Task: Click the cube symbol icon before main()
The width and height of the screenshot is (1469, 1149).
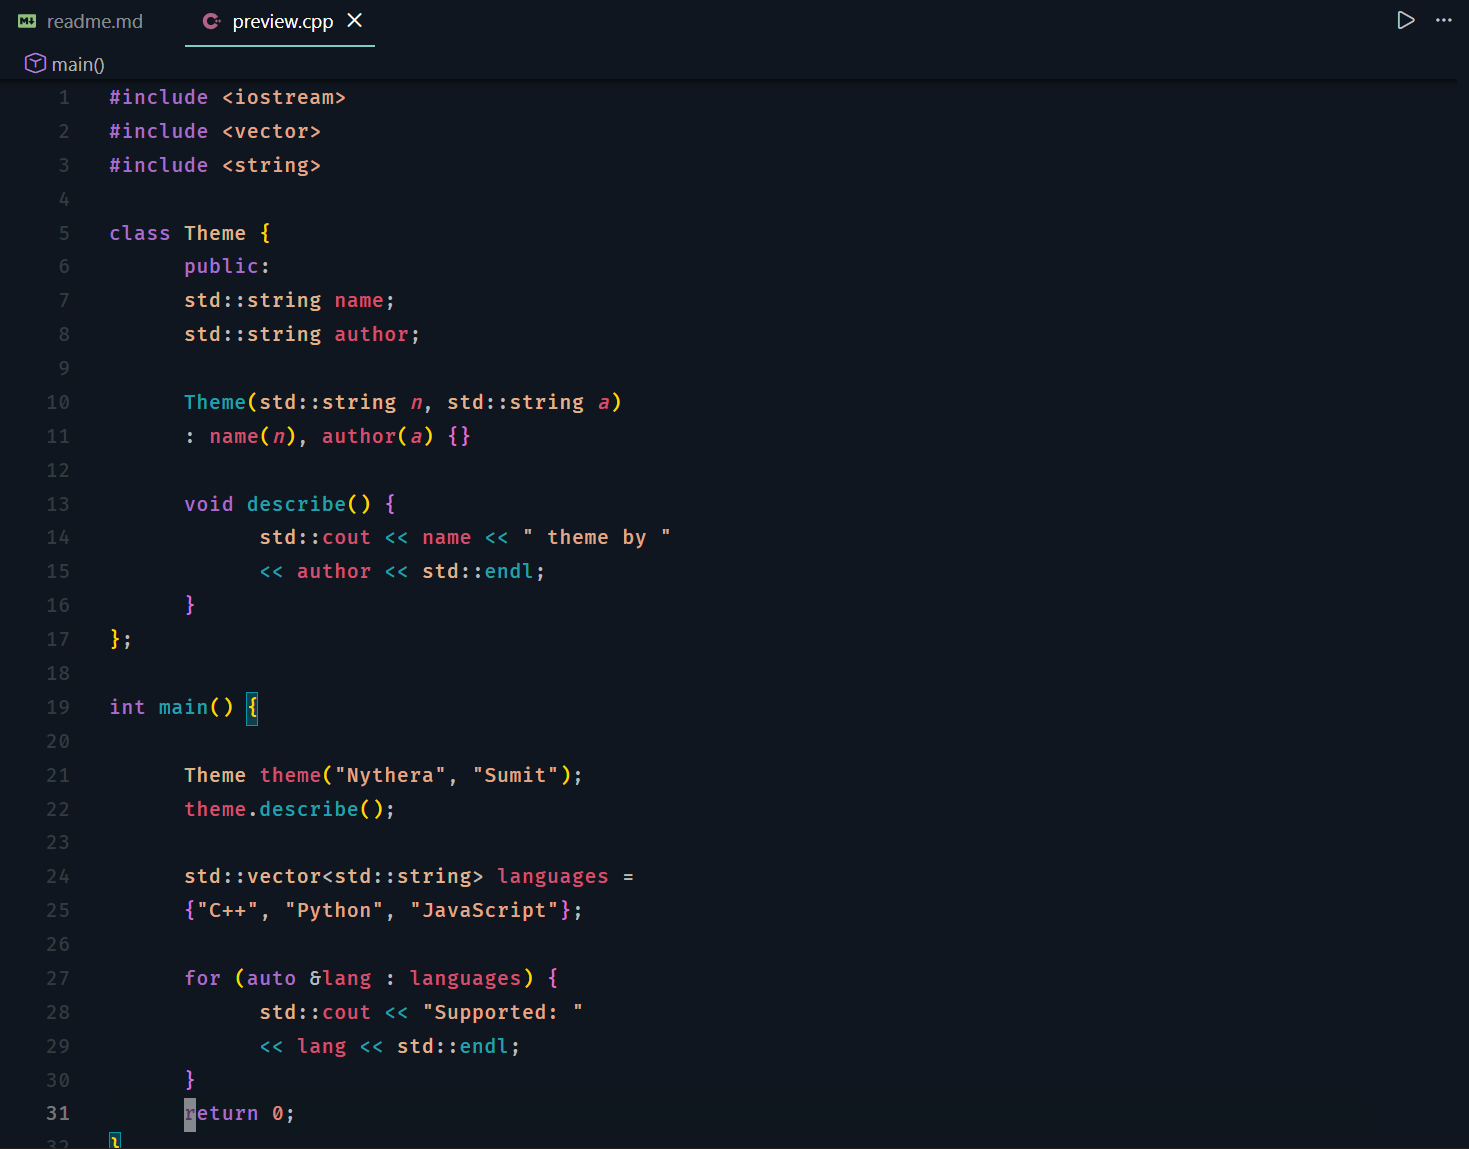Action: click(34, 63)
